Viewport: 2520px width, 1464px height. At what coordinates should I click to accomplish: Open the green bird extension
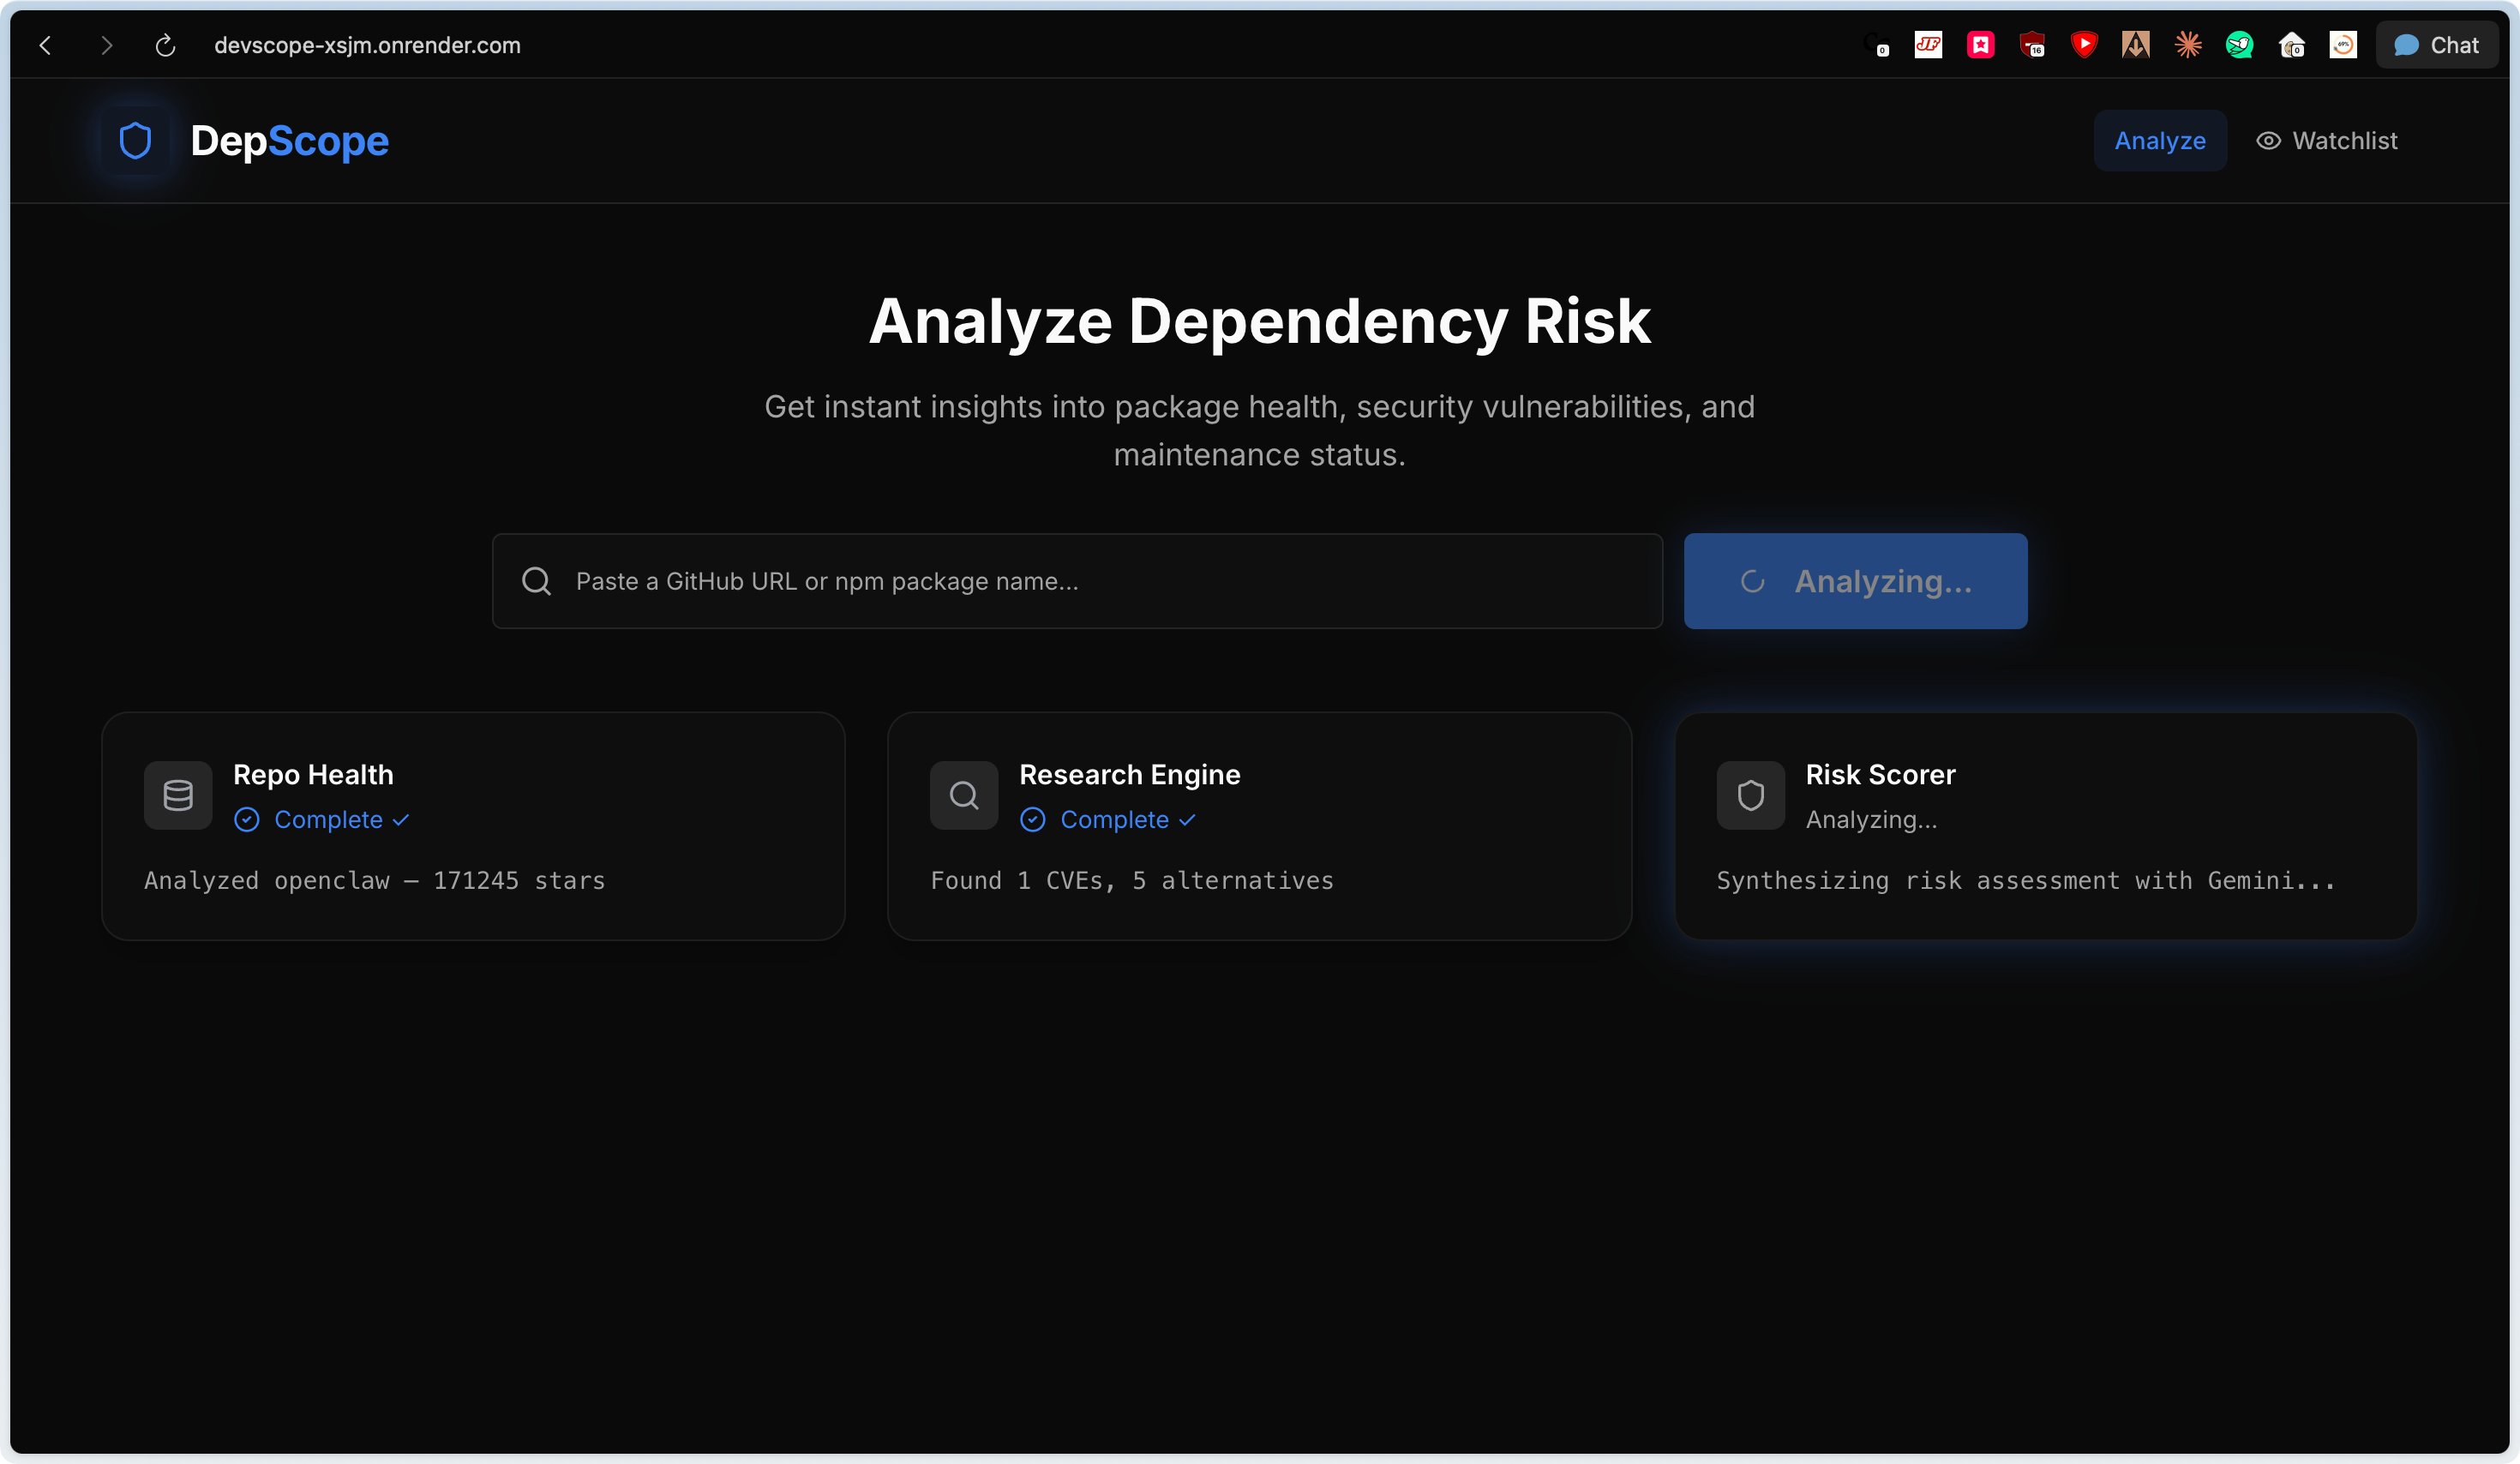coord(2239,45)
